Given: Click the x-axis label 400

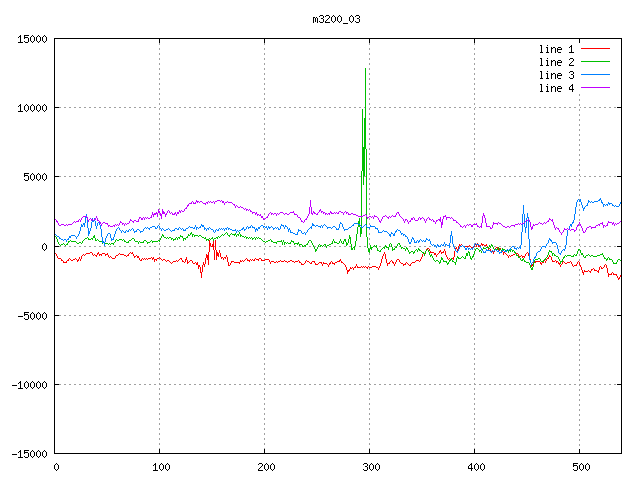Looking at the screenshot, I should tap(476, 467).
